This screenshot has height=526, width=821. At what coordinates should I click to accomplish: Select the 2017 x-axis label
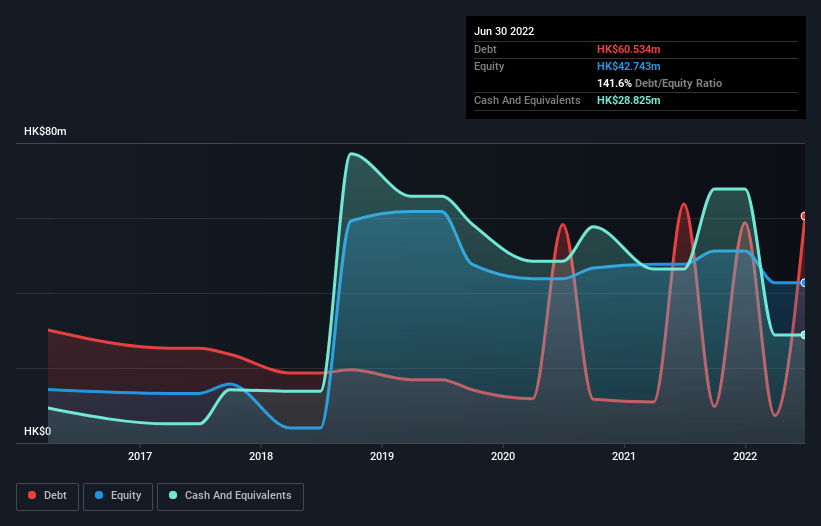tap(140, 456)
